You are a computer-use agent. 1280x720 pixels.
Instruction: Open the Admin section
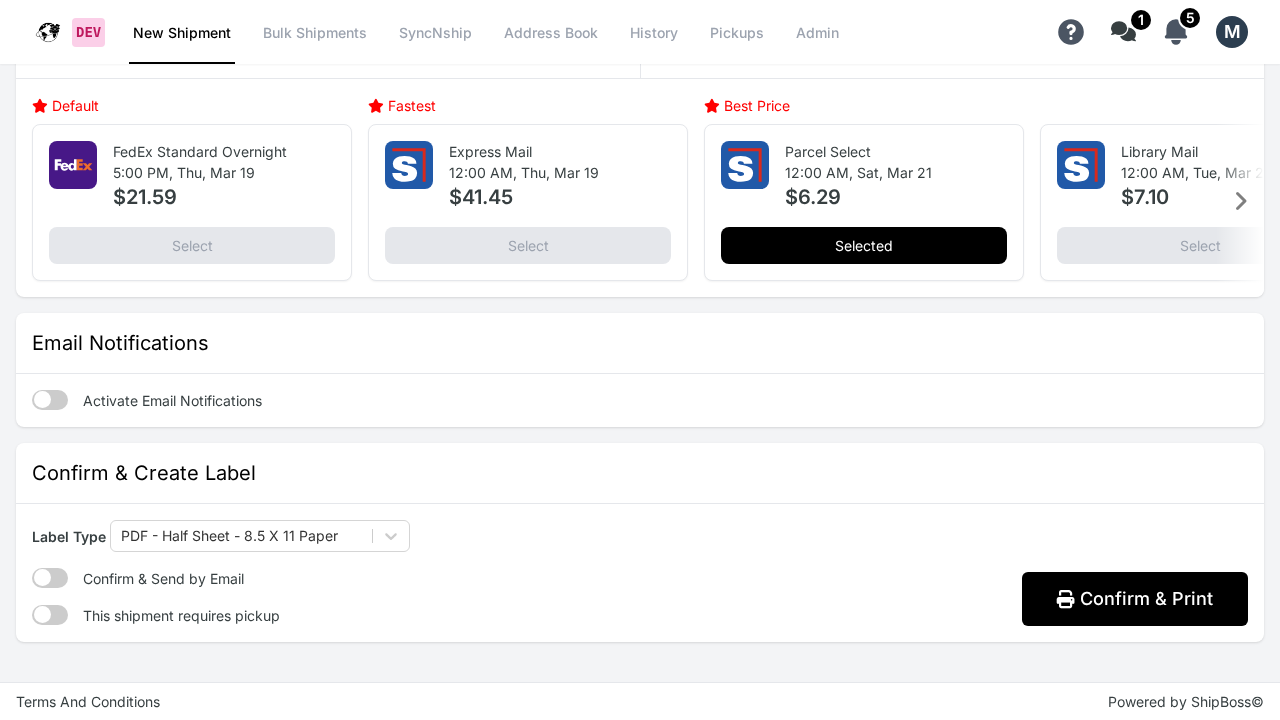[x=817, y=33]
